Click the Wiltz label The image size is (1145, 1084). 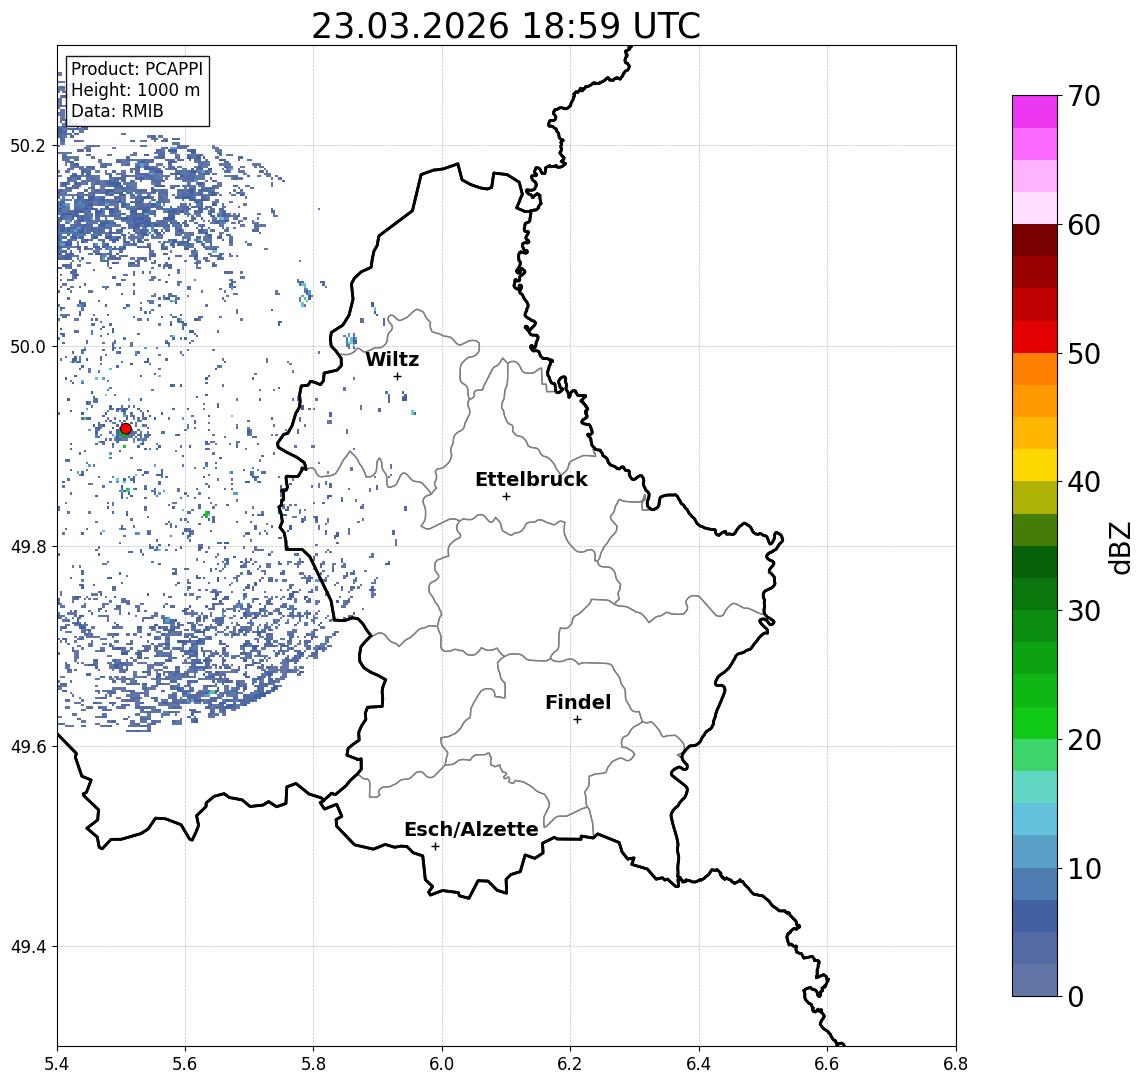point(392,359)
